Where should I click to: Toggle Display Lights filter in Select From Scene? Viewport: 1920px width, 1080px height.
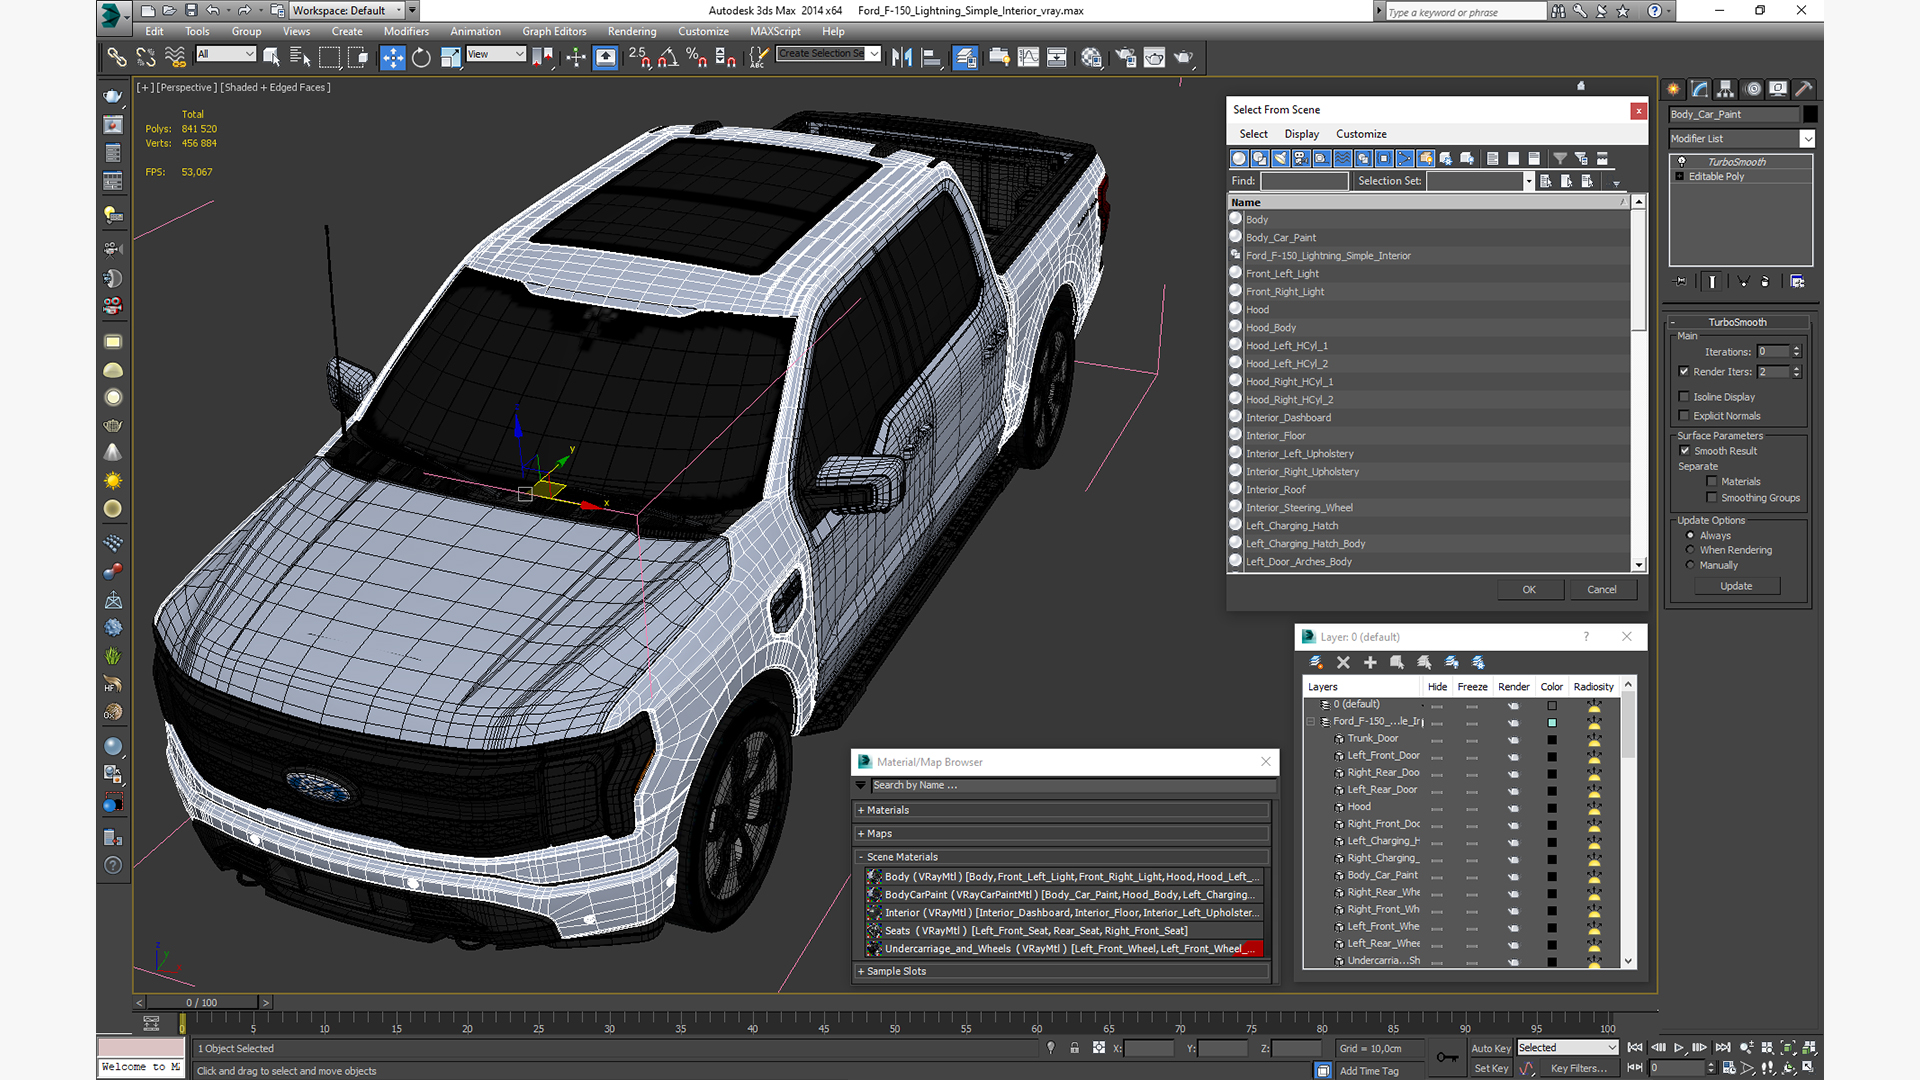pos(1280,158)
